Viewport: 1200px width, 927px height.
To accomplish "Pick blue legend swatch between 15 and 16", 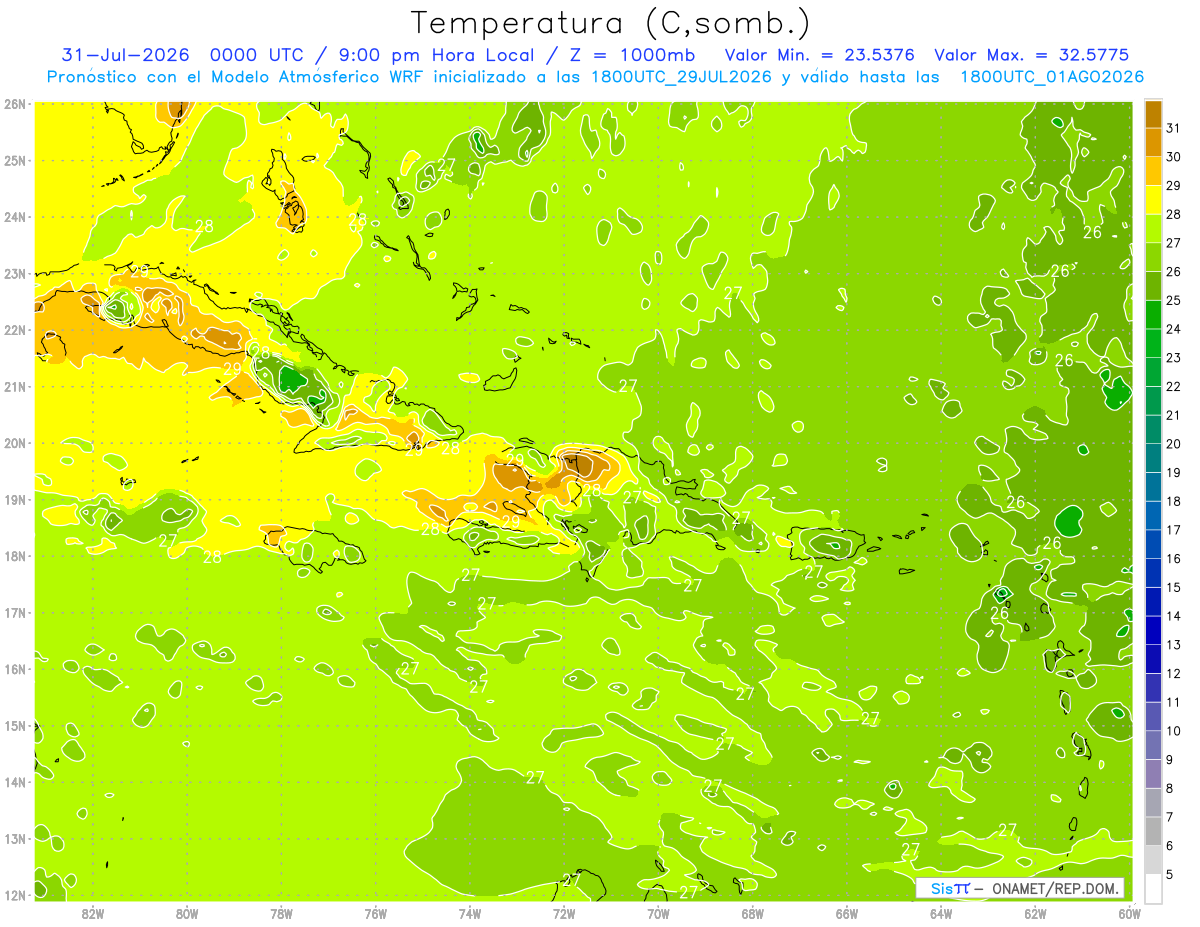I will (1153, 573).
